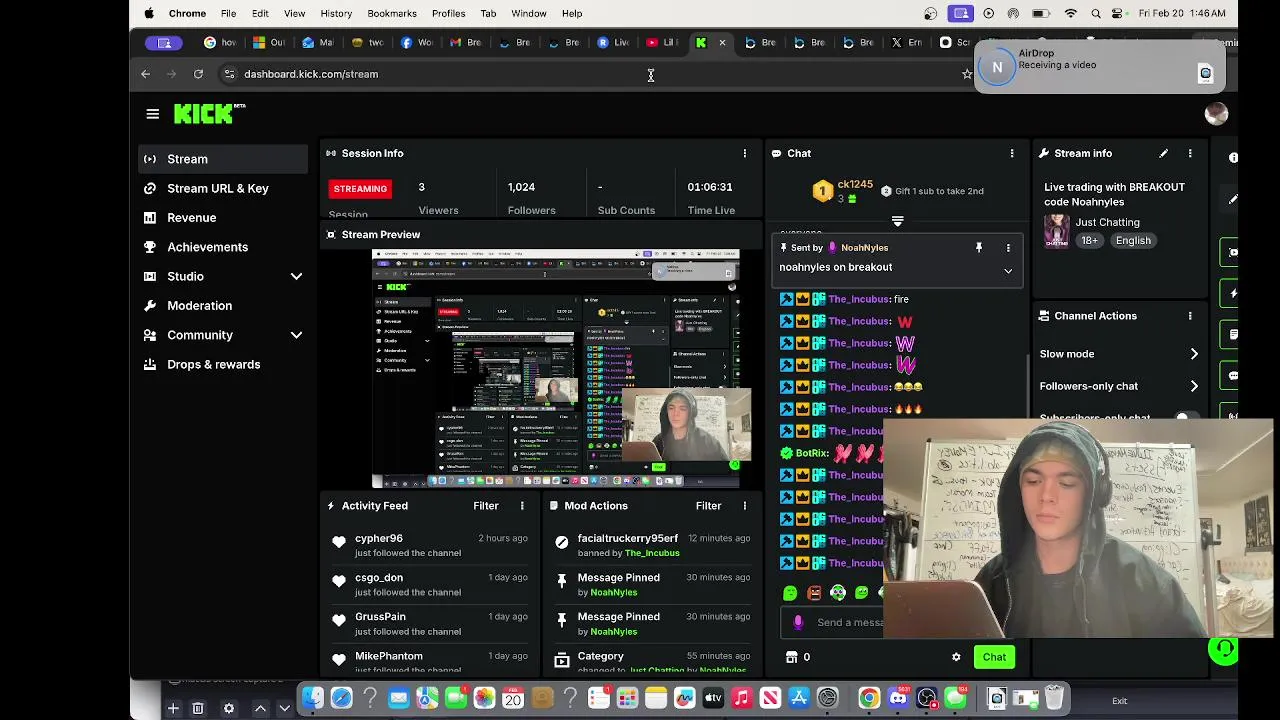Image resolution: width=1280 pixels, height=720 pixels.
Task: Go to Stream URL & Key
Action: tap(223, 188)
